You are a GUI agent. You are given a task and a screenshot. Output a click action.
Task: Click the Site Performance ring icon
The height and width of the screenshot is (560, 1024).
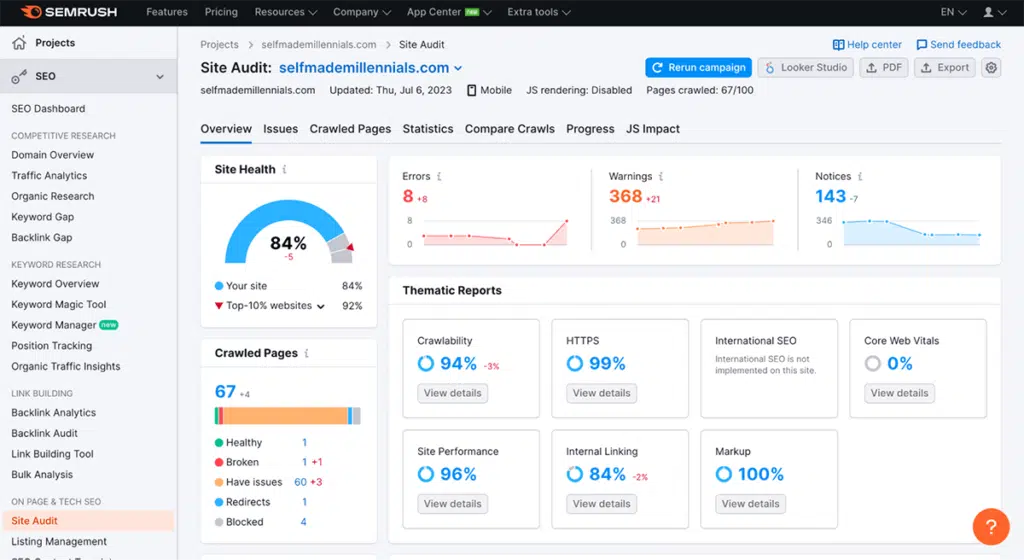coord(425,474)
